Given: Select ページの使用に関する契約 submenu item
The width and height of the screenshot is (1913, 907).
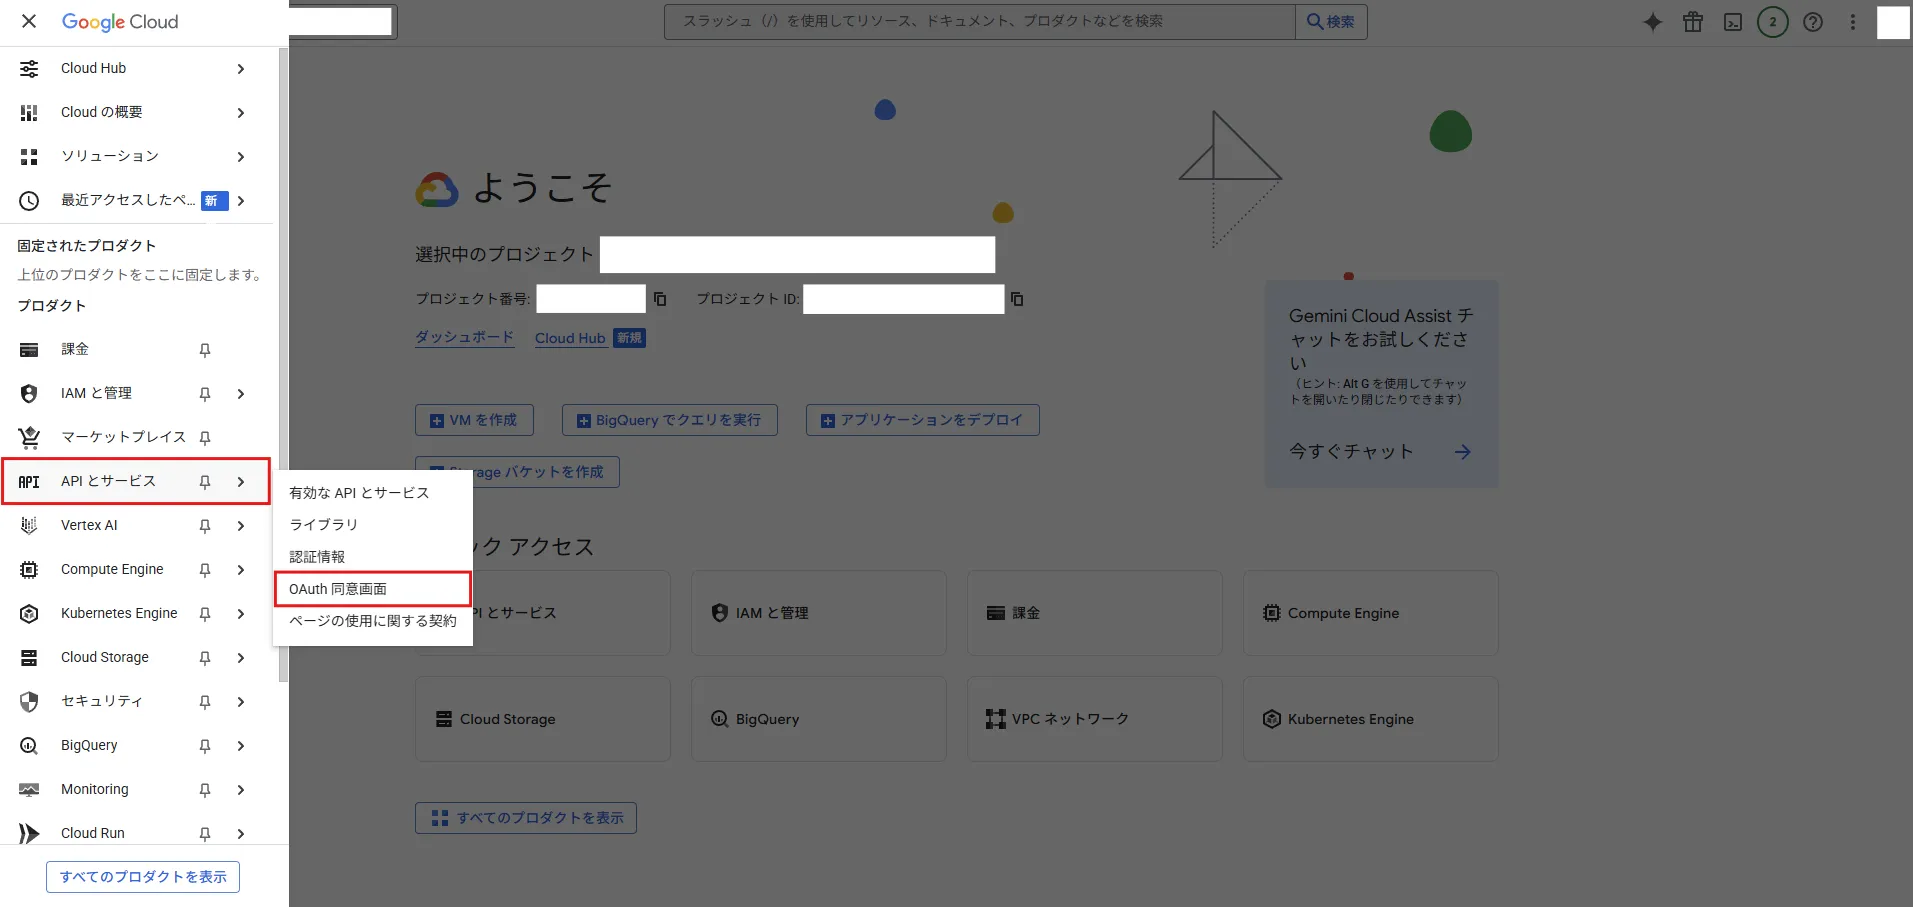Looking at the screenshot, I should (372, 621).
